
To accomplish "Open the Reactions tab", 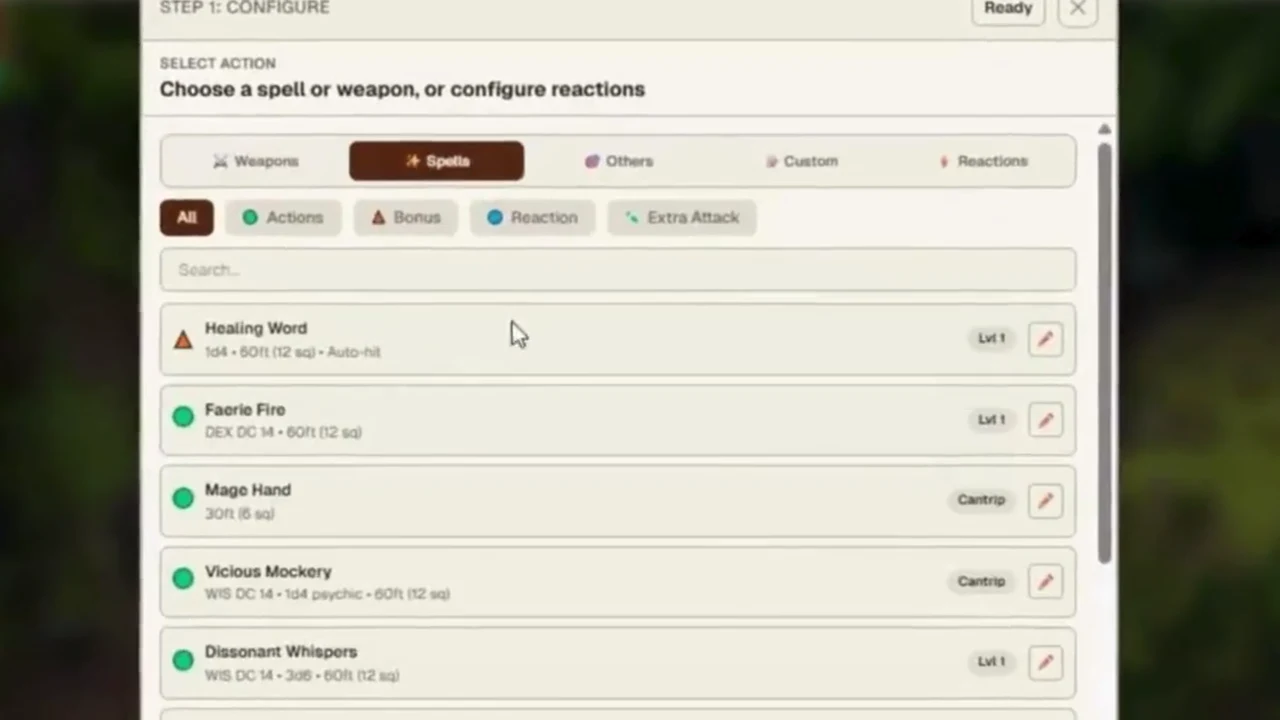I will [983, 161].
